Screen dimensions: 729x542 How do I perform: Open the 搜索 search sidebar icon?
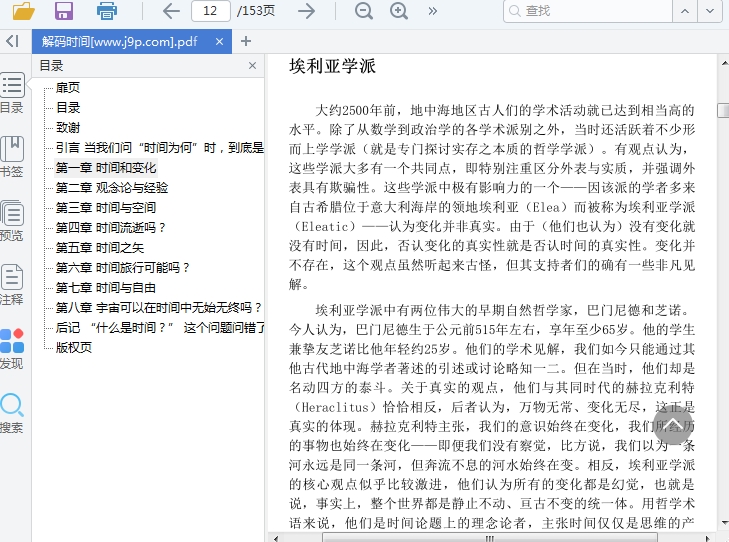coord(12,413)
